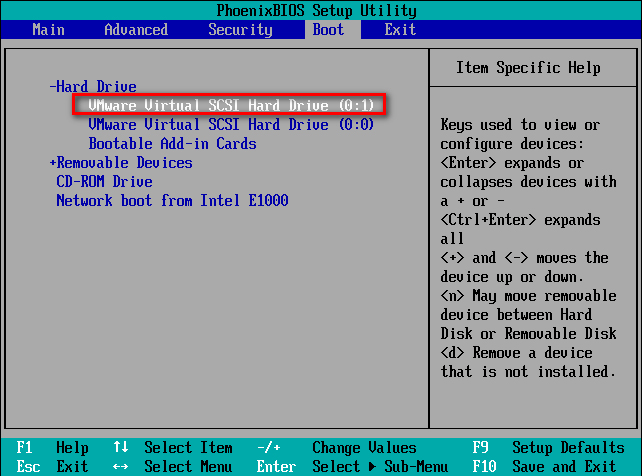The width and height of the screenshot is (642, 476).
Task: Go to the Exit tab
Action: pyautogui.click(x=400, y=29)
